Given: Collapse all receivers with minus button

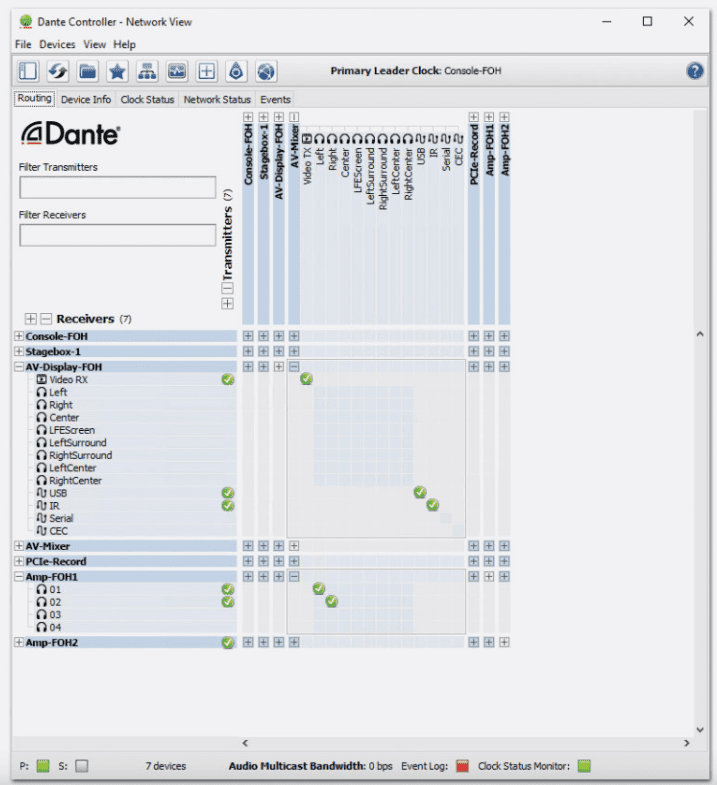Looking at the screenshot, I should coord(46,319).
